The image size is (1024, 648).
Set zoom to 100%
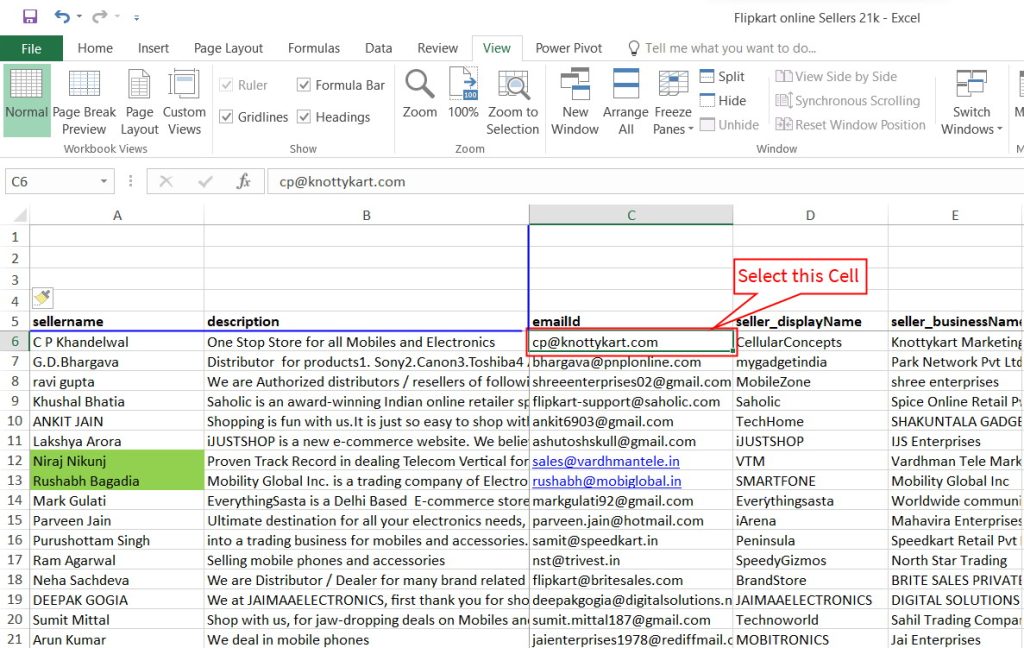463,93
